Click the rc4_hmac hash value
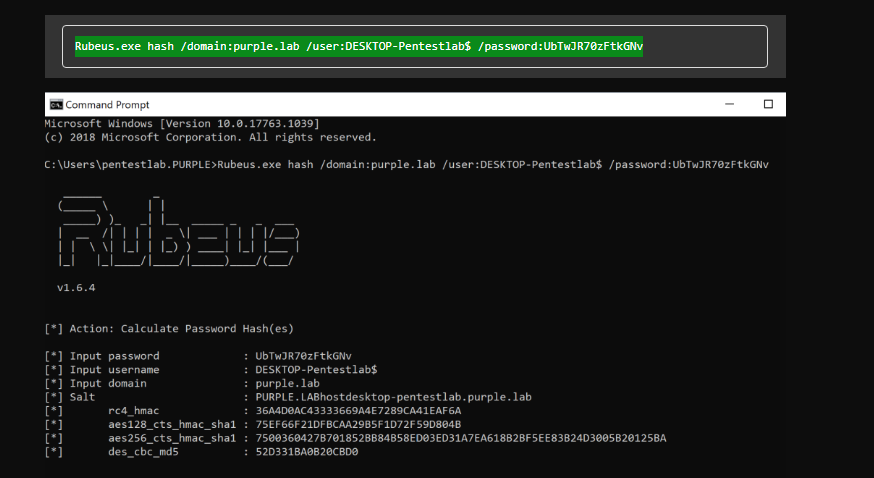The height and width of the screenshot is (478, 874). (x=358, y=411)
